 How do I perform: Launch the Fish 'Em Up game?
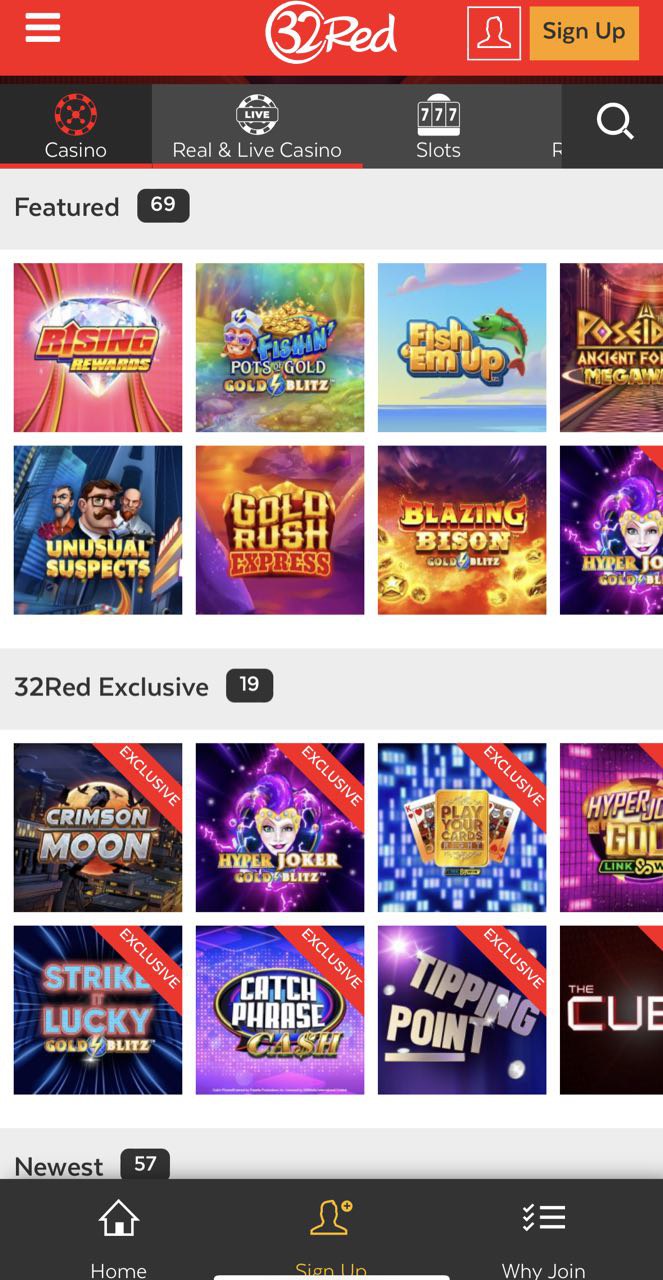(x=462, y=348)
